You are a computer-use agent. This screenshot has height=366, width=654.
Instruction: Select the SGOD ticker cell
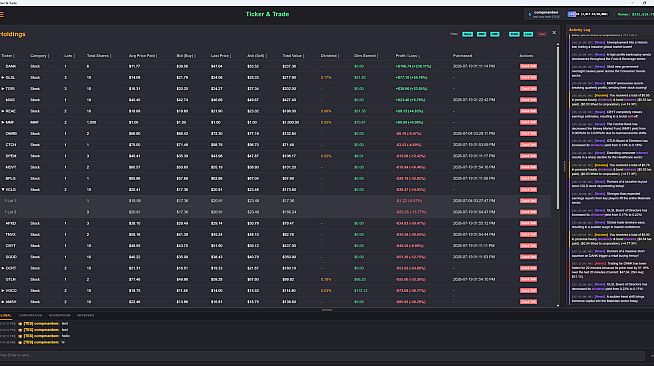tap(11, 257)
